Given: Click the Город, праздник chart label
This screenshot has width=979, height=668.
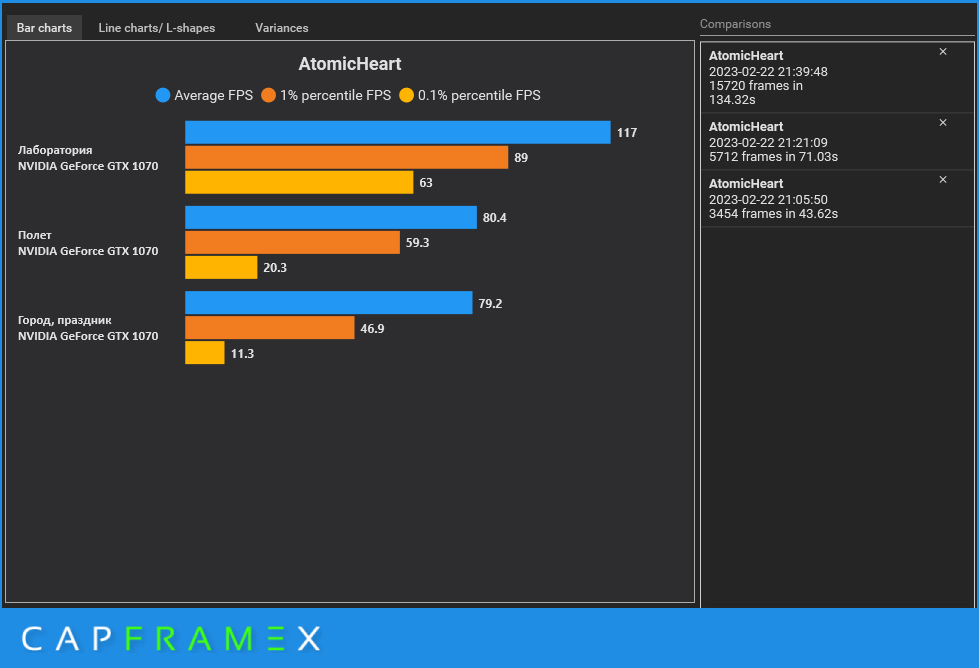Looking at the screenshot, I should pos(64,320).
